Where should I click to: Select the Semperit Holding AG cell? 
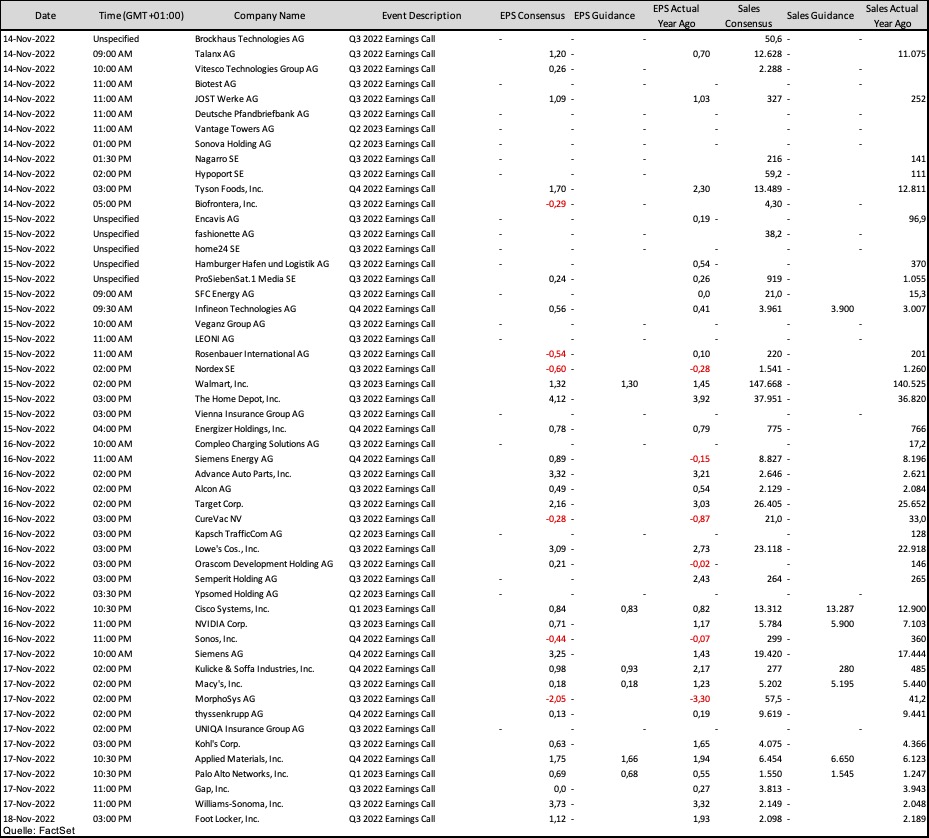[236, 579]
